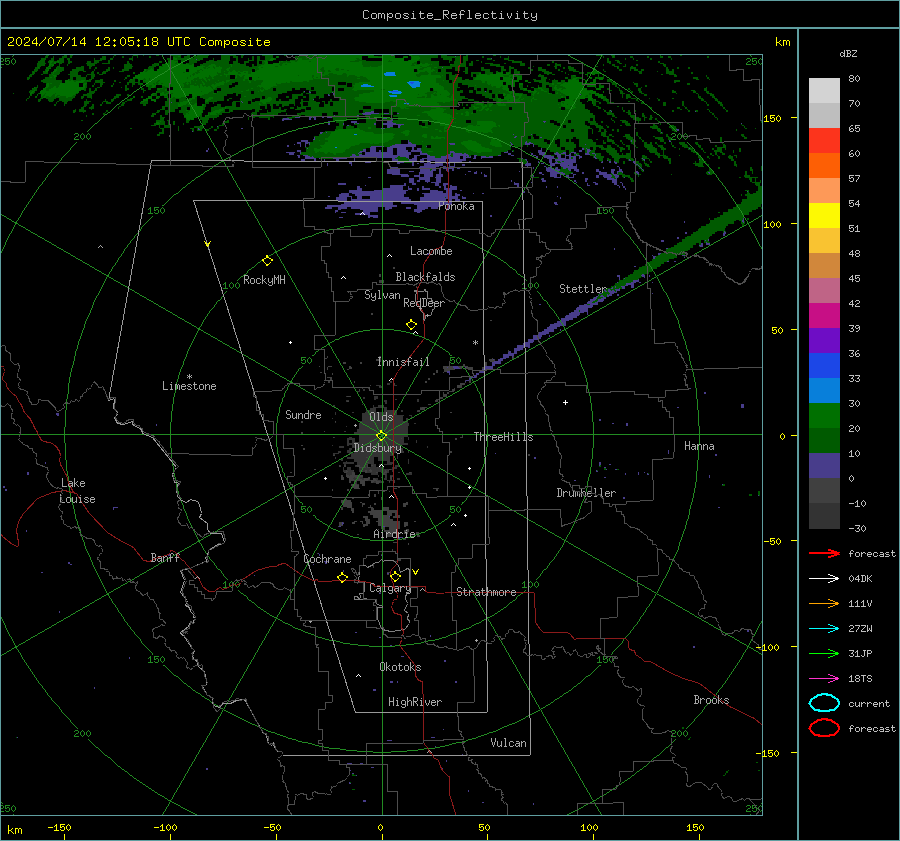Screen dimensions: 900x841
Task: Click the red forecast arrow in legend
Action: pyautogui.click(x=824, y=553)
